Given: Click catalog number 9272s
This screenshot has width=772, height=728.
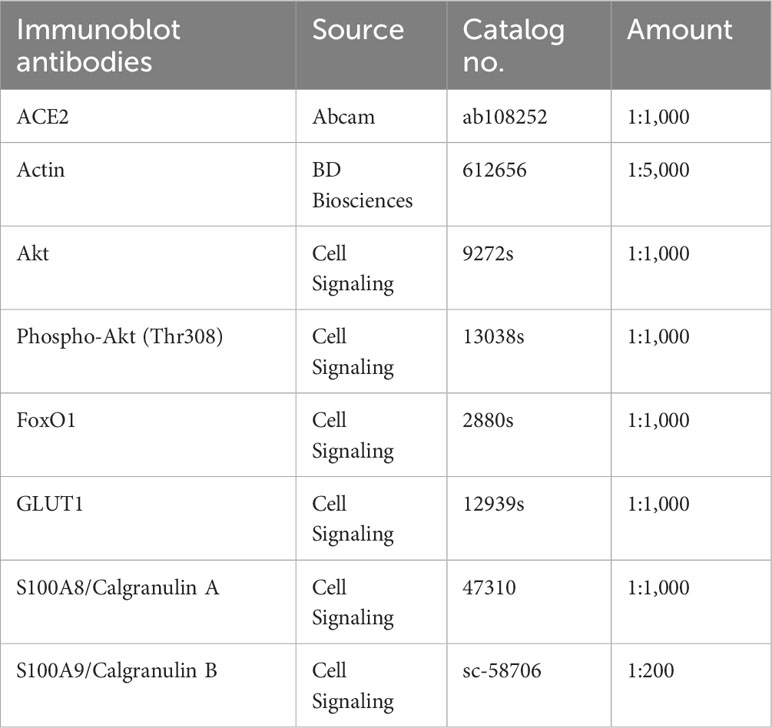Looking at the screenshot, I should (488, 253).
